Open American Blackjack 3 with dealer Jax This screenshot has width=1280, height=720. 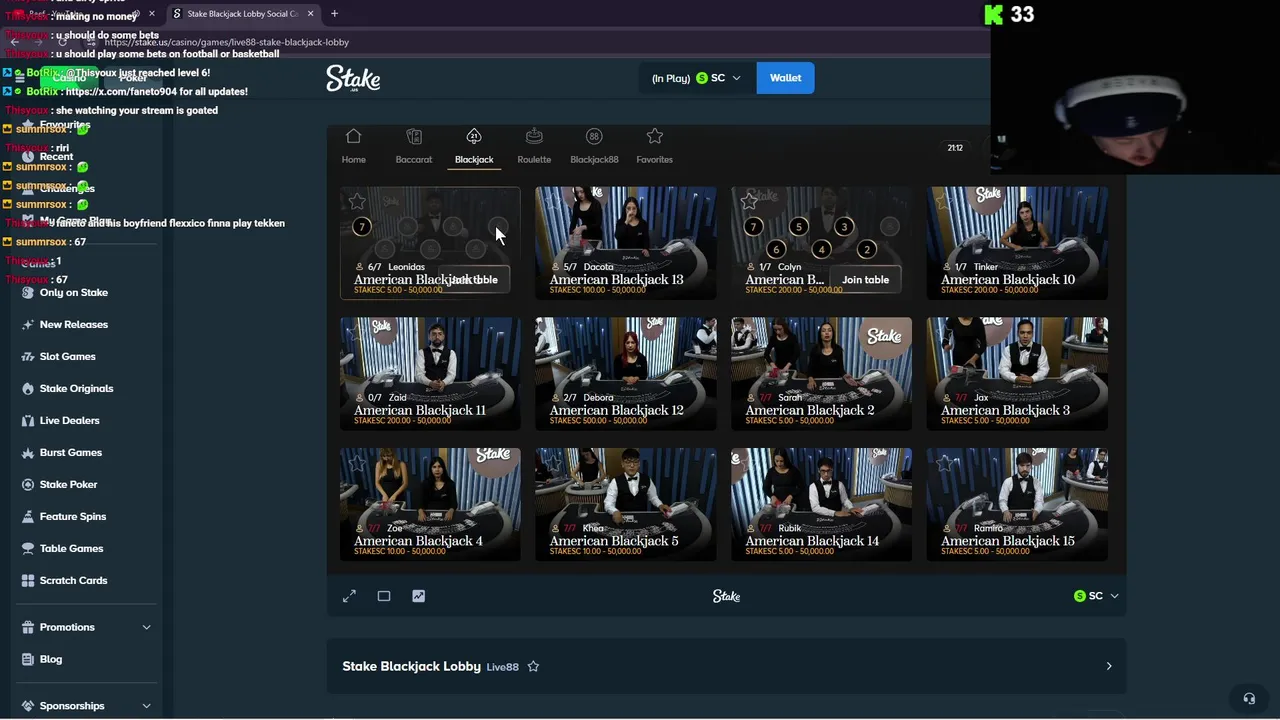coord(1017,374)
